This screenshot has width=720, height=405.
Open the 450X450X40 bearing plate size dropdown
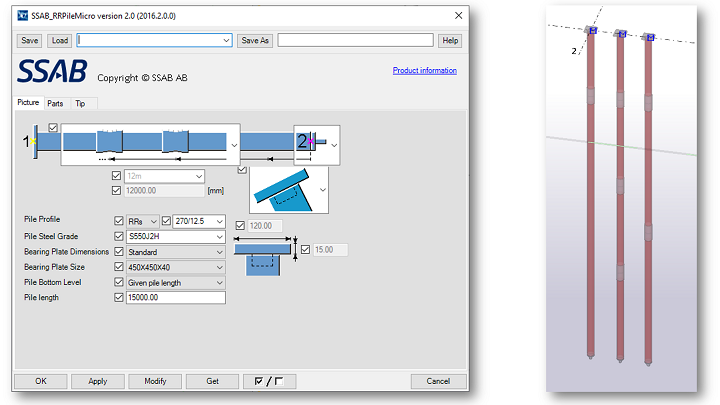pos(219,267)
